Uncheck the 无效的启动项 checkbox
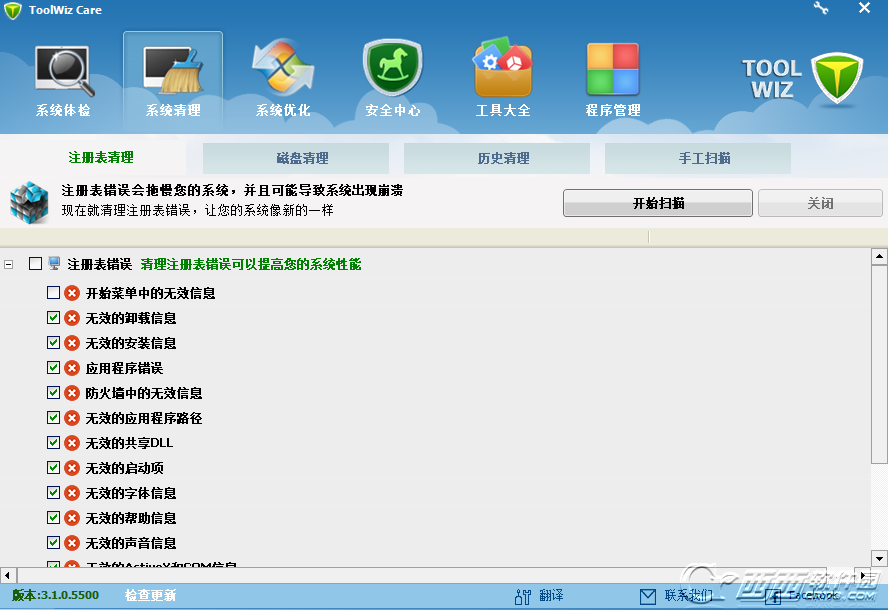This screenshot has width=888, height=610. point(53,467)
